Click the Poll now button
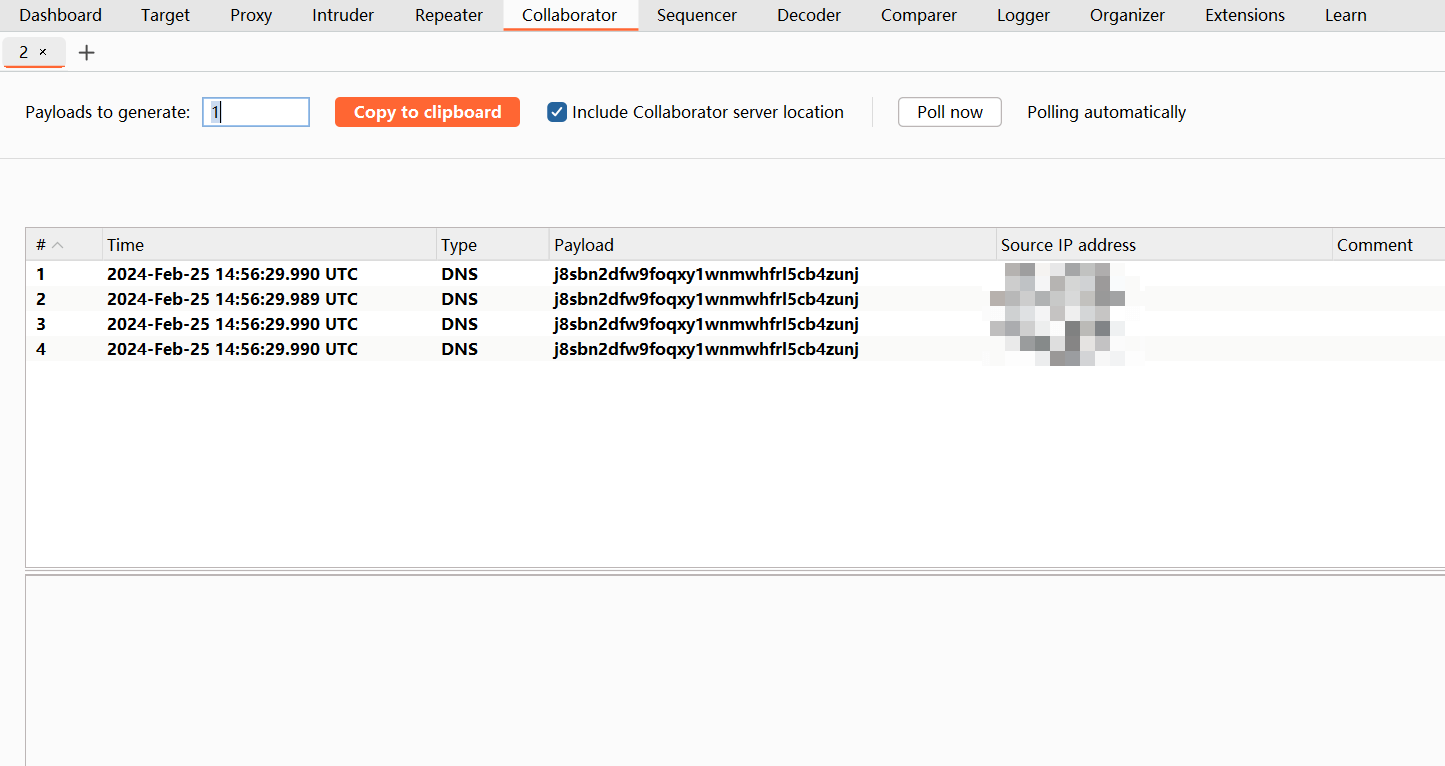The width and height of the screenshot is (1445, 766). coord(950,112)
